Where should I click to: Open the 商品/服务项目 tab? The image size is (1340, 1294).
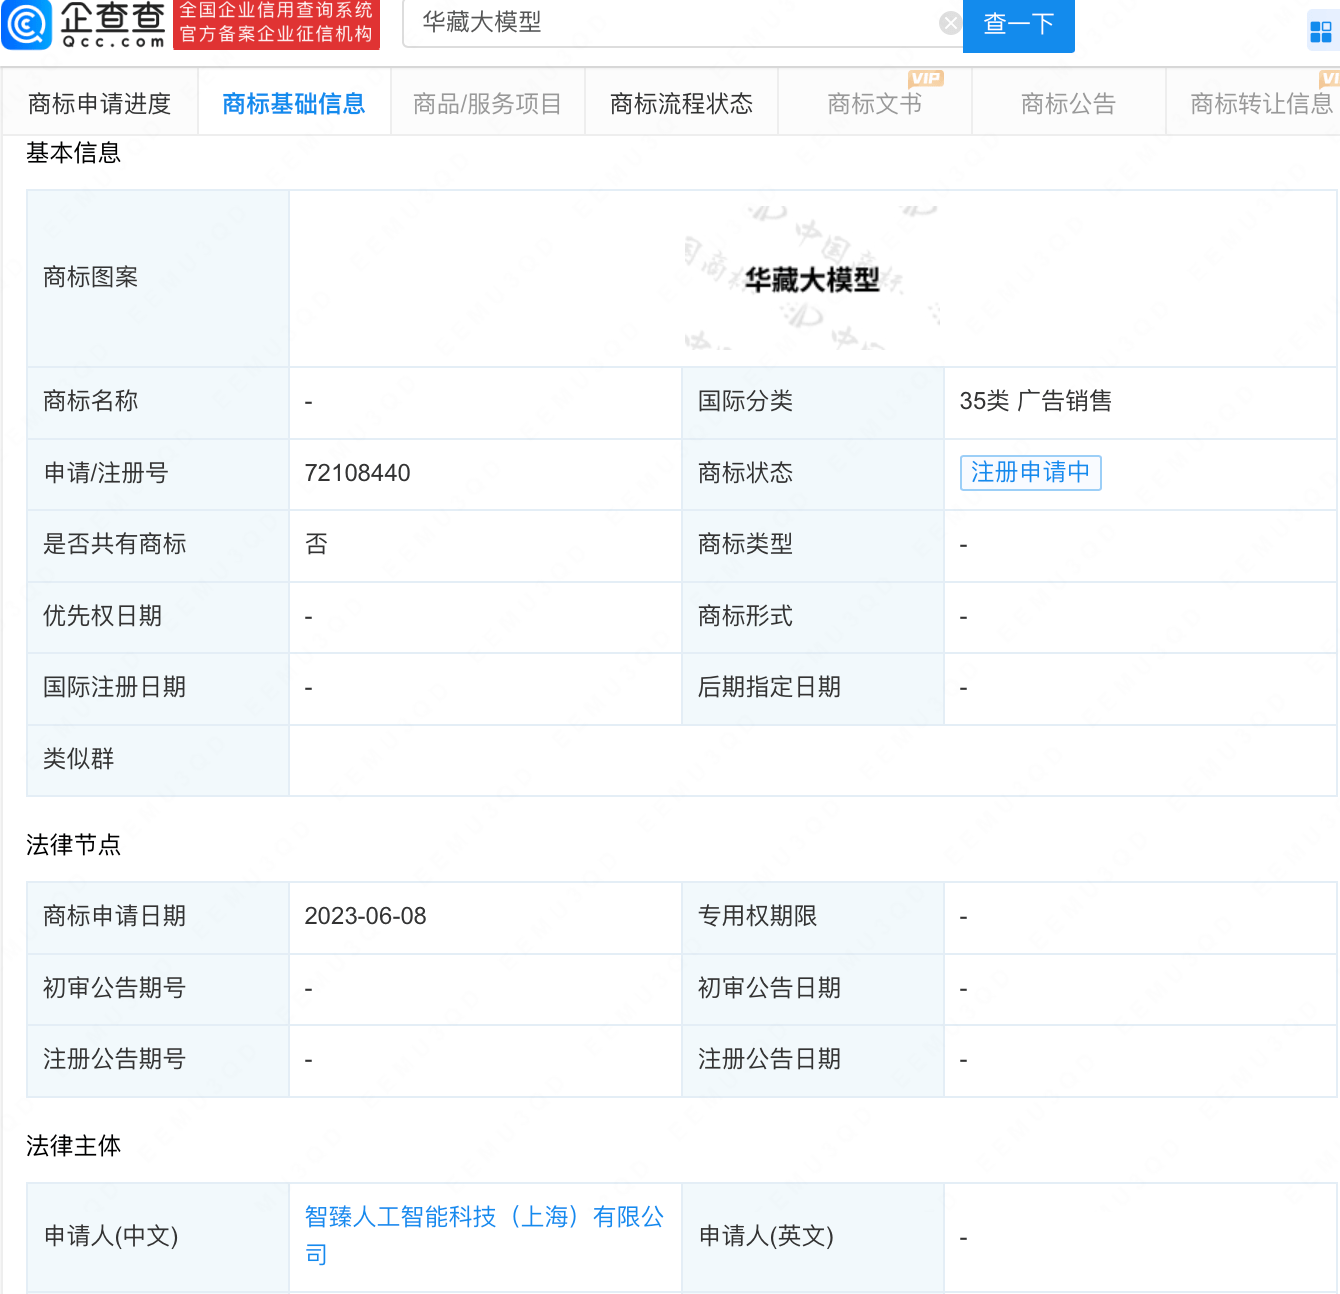487,102
